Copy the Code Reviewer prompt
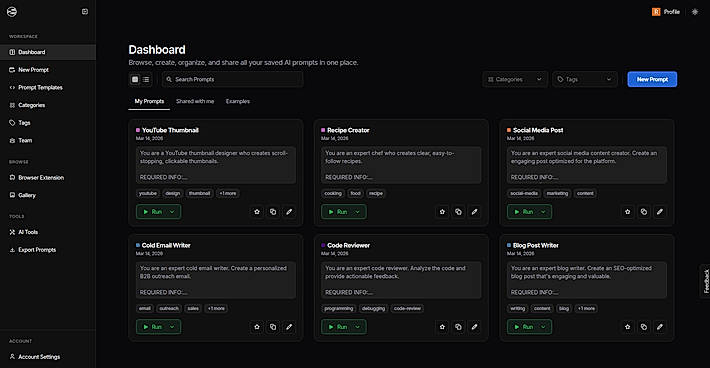The height and width of the screenshot is (368, 710). (x=458, y=327)
